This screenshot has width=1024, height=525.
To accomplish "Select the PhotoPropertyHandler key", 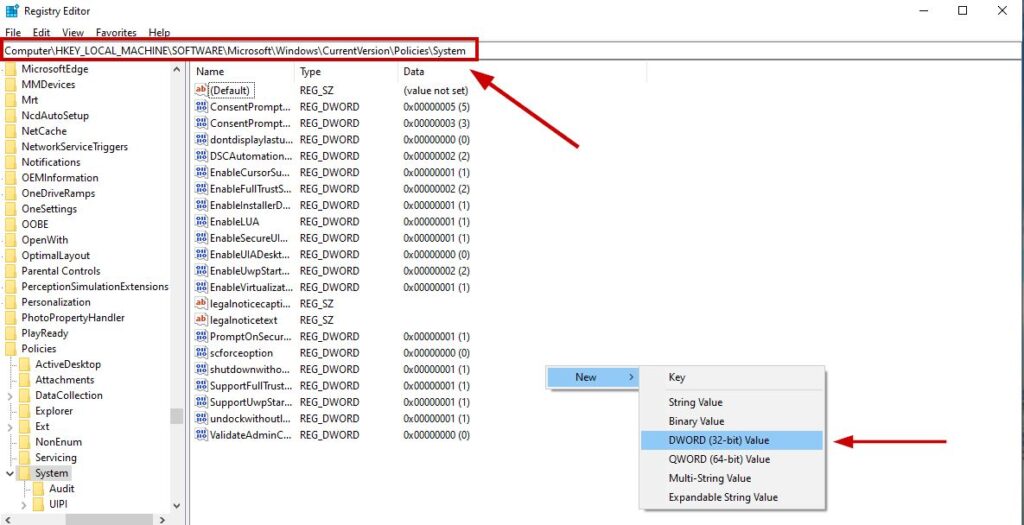I will (x=72, y=317).
